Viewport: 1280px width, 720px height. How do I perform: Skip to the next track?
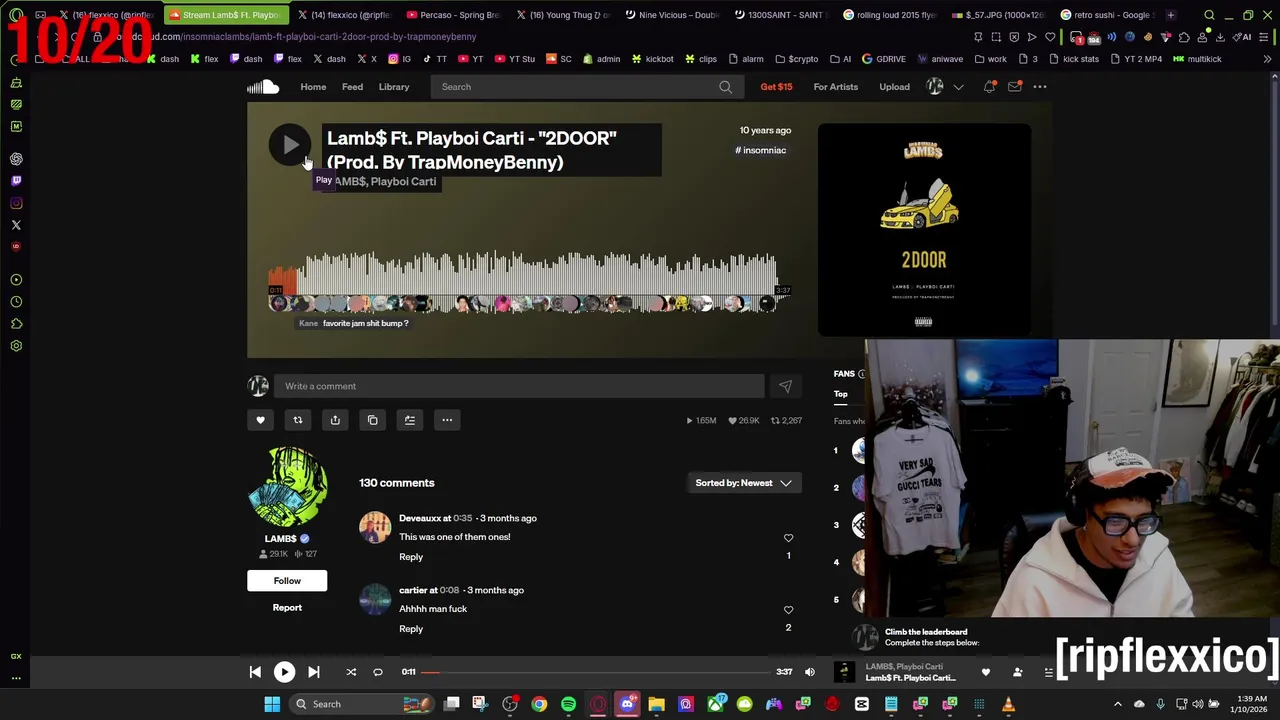(x=313, y=672)
